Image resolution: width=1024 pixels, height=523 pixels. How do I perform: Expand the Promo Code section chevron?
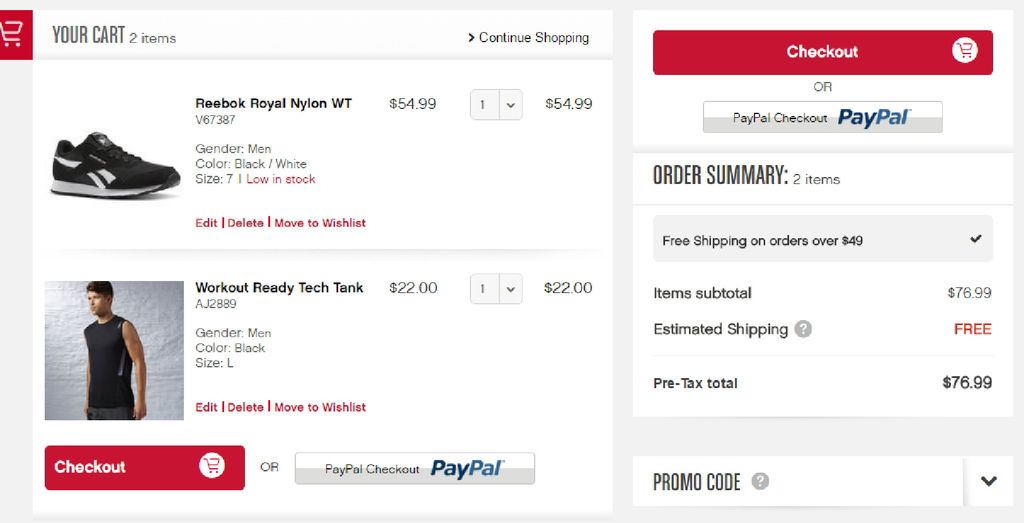989,481
